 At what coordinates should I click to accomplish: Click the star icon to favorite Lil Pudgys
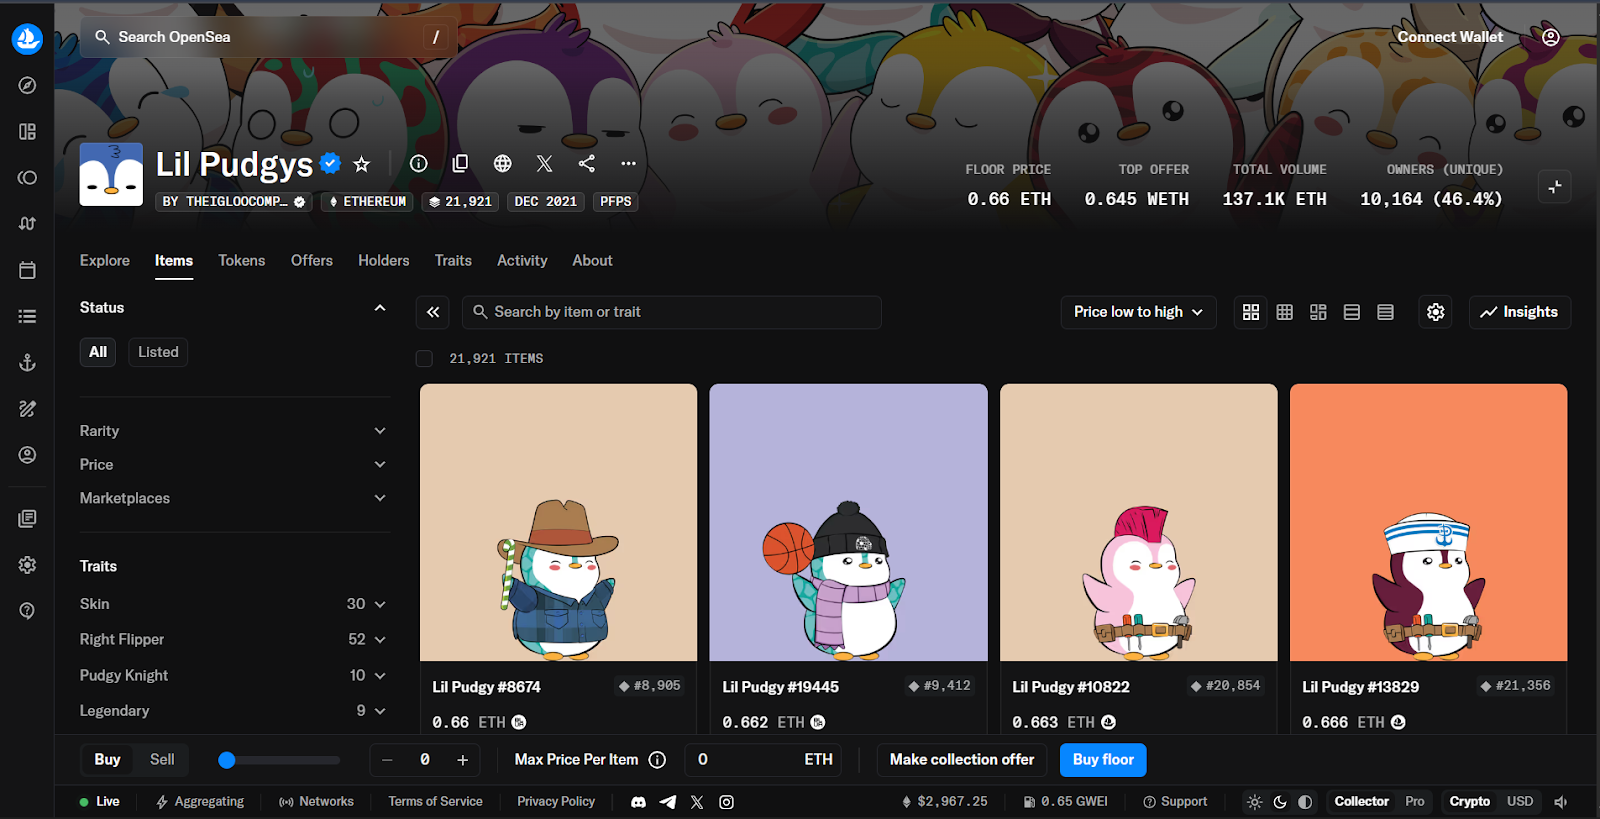tap(362, 164)
